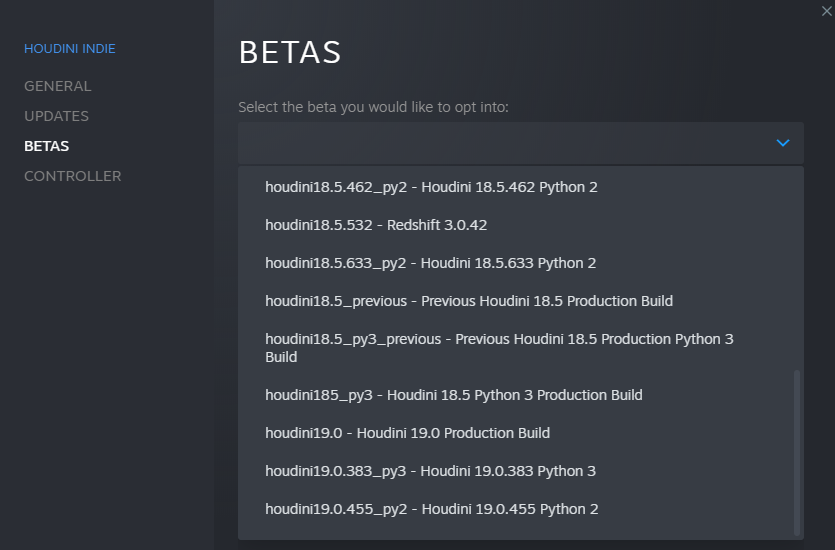Go to the Betas tab
This screenshot has width=835, height=550.
[46, 146]
